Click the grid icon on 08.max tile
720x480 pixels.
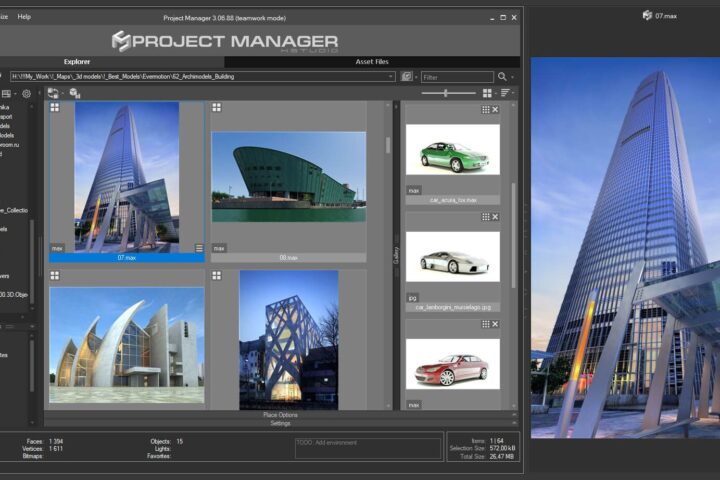click(x=216, y=107)
